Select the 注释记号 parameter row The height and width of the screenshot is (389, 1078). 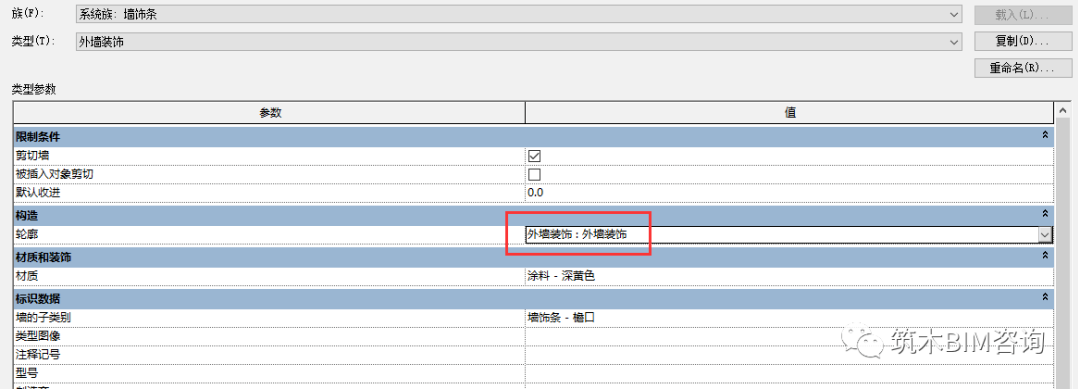click(534, 355)
